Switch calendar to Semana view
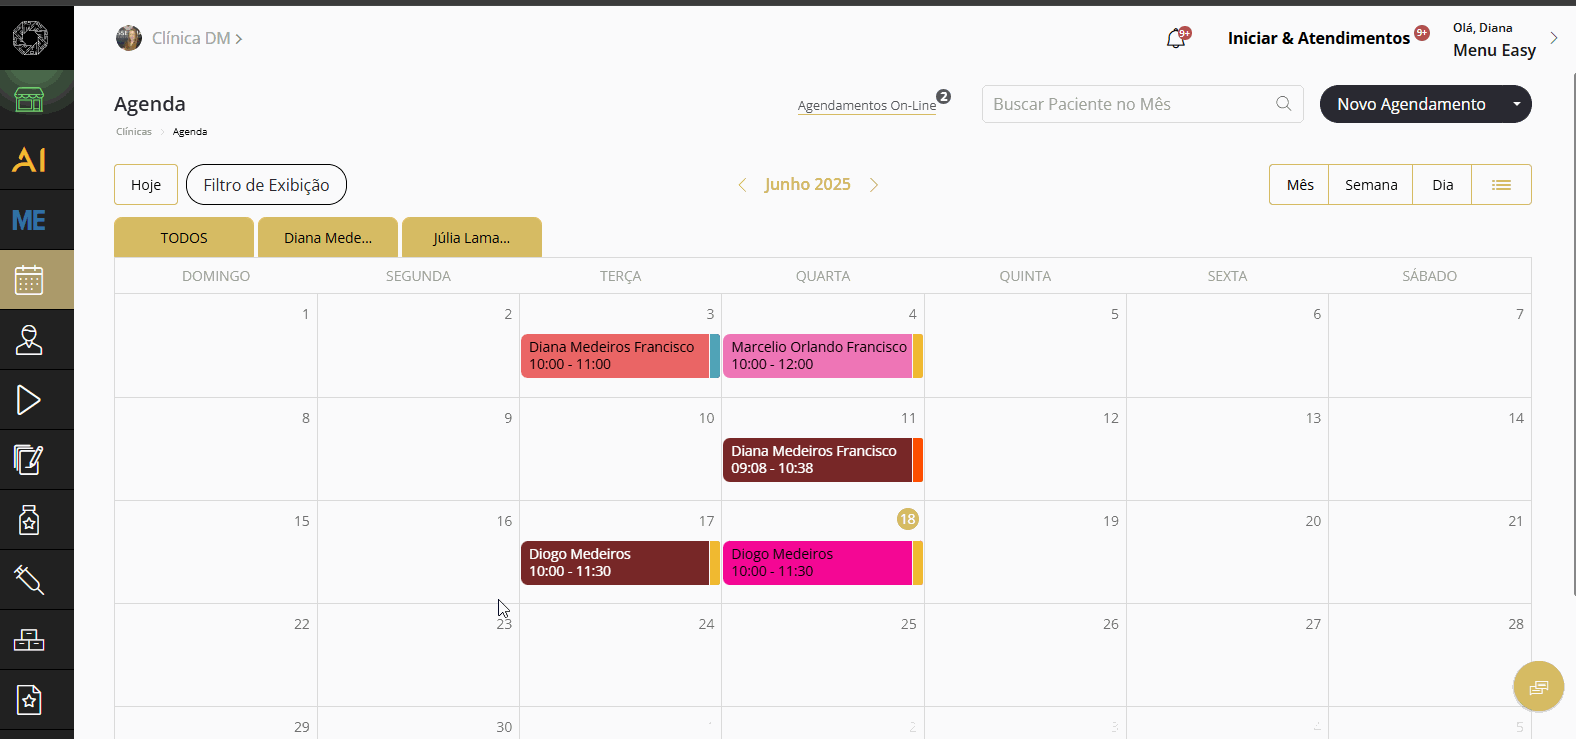The image size is (1576, 739). click(1370, 185)
